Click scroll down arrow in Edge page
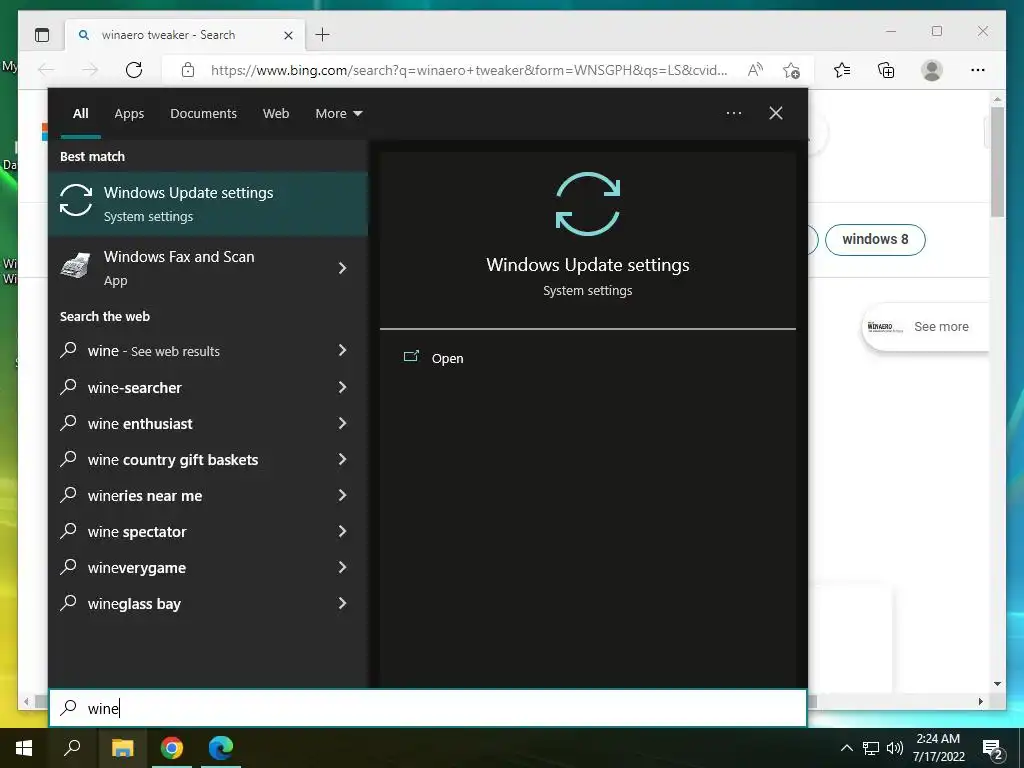The image size is (1024, 768). click(x=997, y=684)
